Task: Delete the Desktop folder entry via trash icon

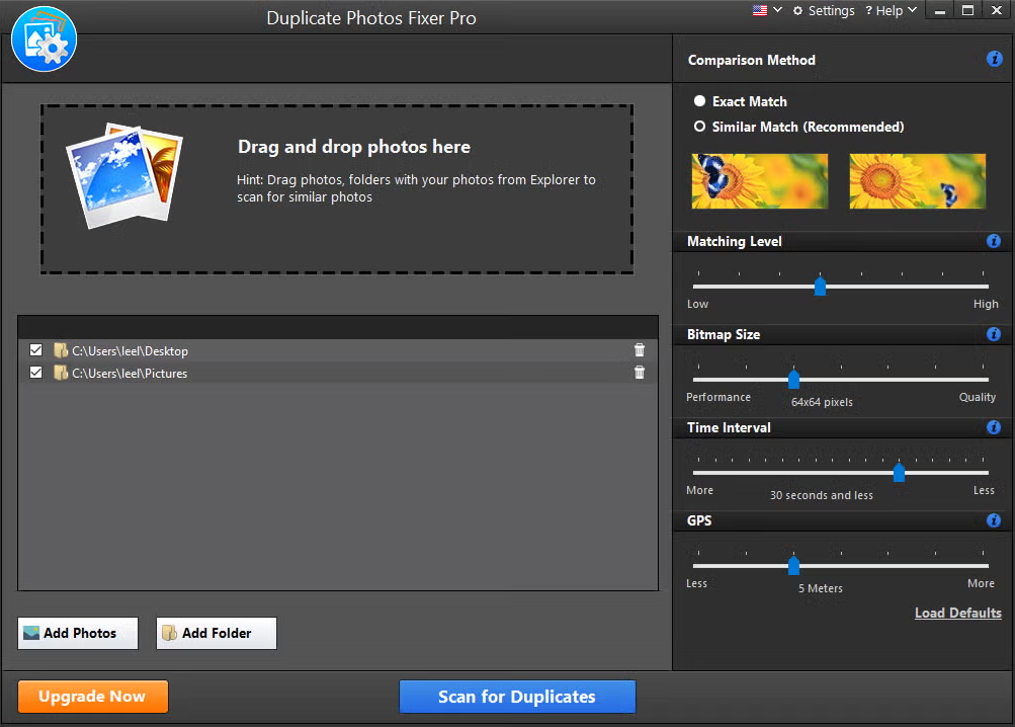Action: coord(639,351)
